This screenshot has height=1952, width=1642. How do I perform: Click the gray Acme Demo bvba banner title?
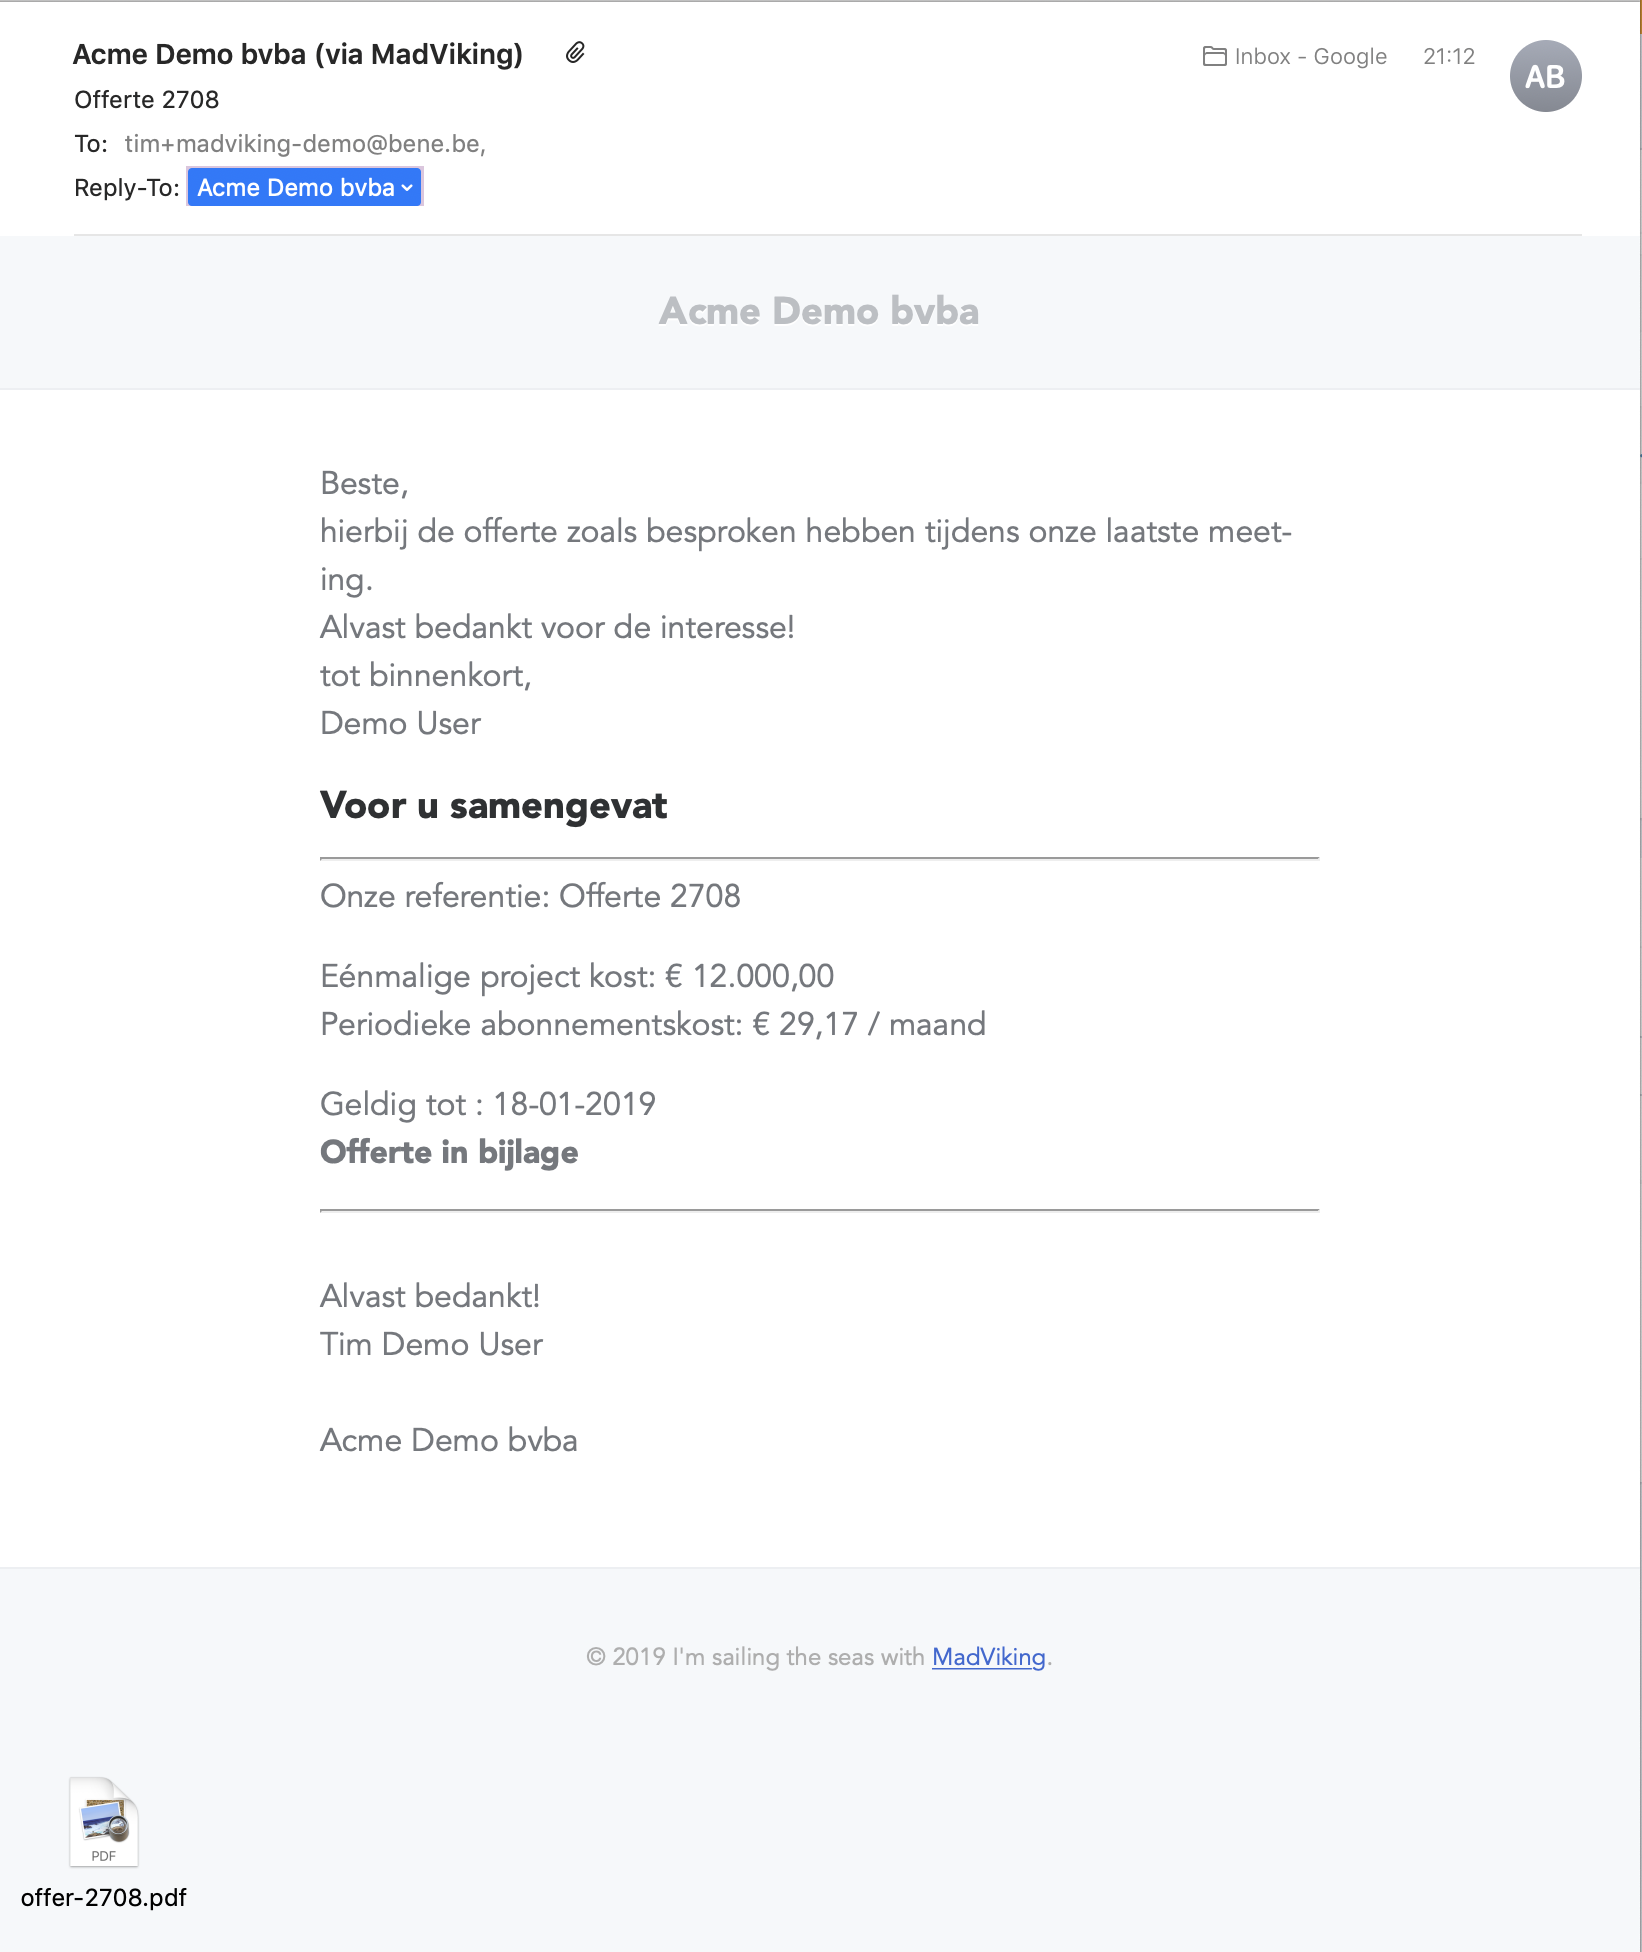819,311
